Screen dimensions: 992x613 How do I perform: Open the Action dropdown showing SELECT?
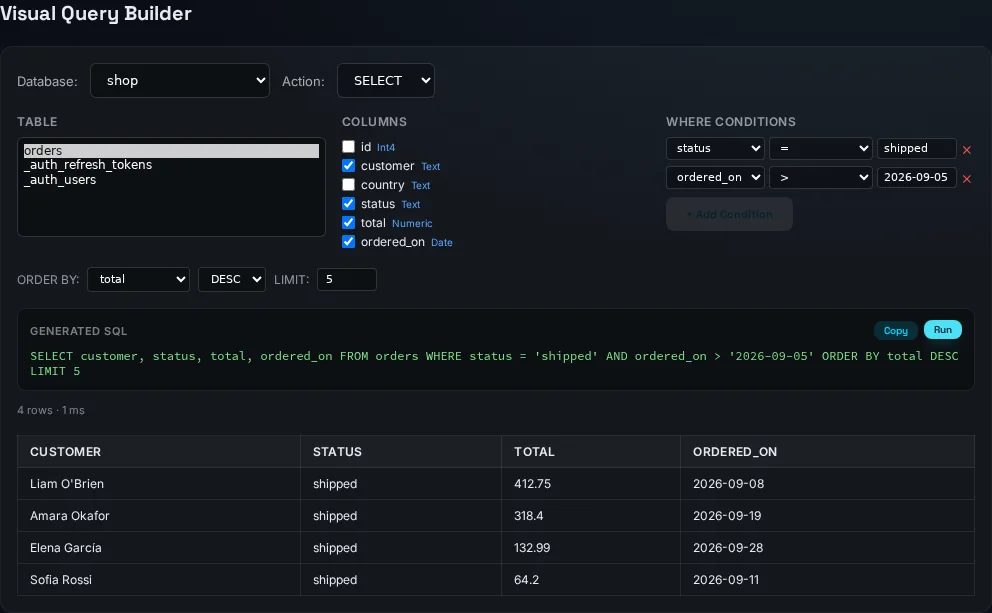coord(386,80)
